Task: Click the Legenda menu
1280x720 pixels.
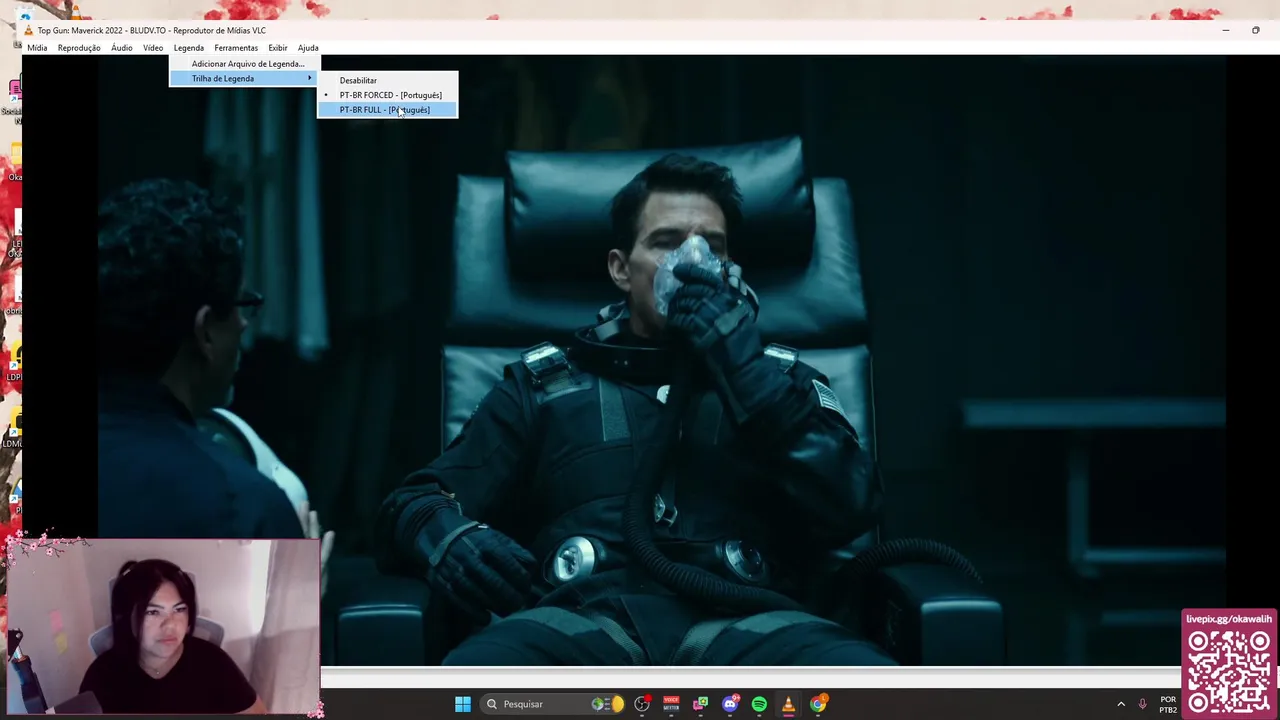Action: pyautogui.click(x=189, y=48)
